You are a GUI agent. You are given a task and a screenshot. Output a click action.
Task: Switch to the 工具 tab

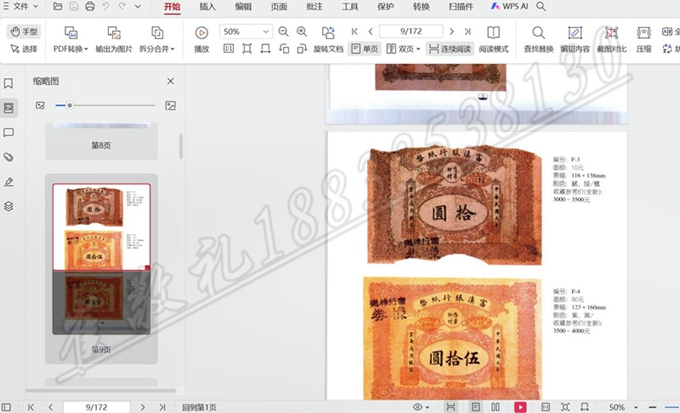pyautogui.click(x=350, y=7)
